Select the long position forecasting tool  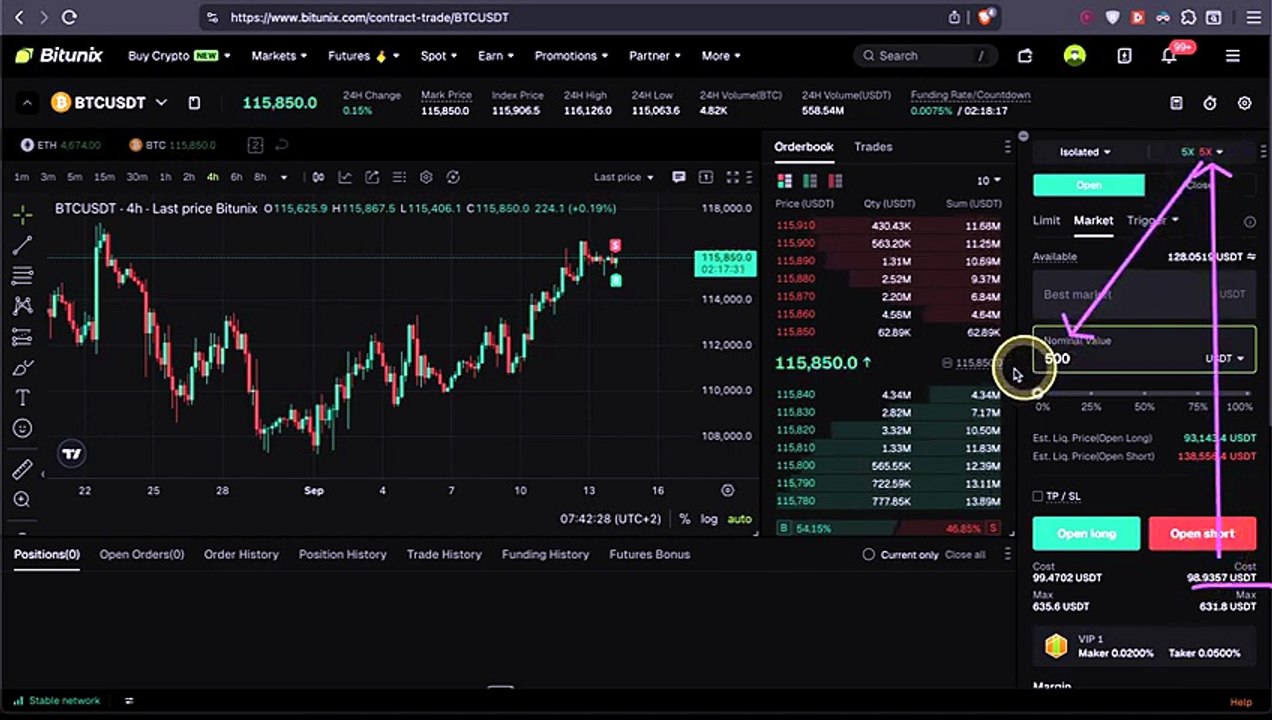coord(22,337)
